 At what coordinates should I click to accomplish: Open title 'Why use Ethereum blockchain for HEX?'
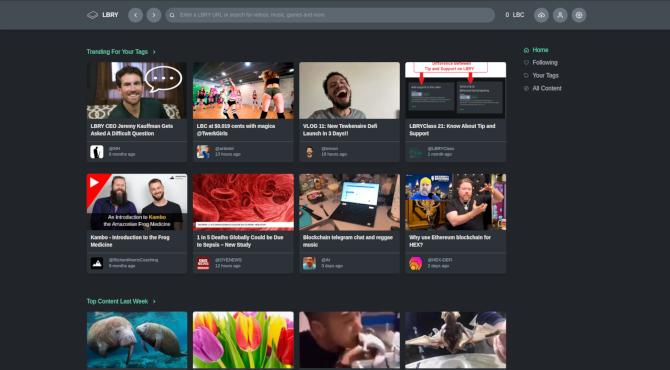[x=450, y=241]
